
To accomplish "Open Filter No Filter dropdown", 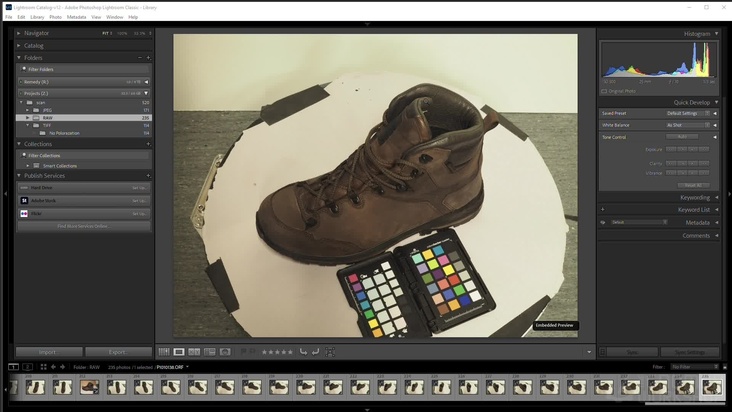I will (x=695, y=367).
